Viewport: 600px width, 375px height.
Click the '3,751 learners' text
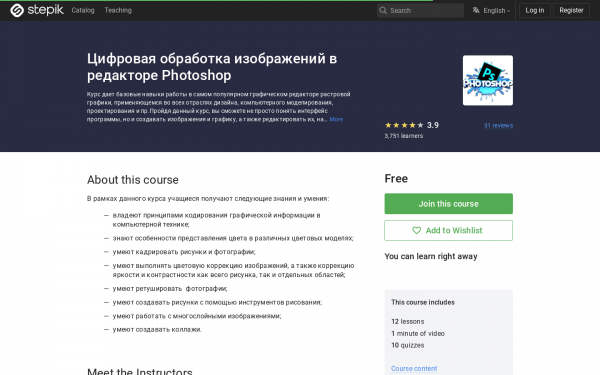point(404,136)
